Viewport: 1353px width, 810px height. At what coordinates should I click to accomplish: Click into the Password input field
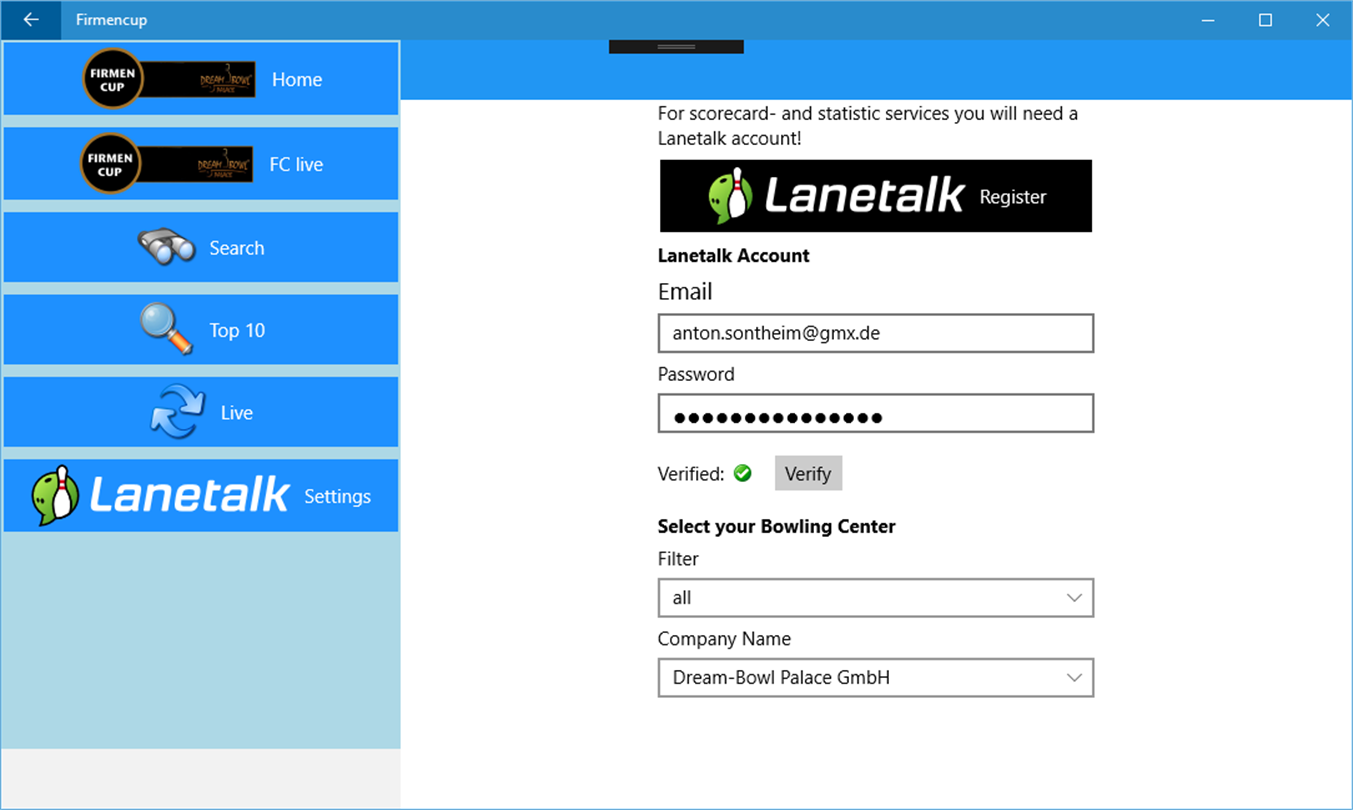pyautogui.click(x=876, y=414)
